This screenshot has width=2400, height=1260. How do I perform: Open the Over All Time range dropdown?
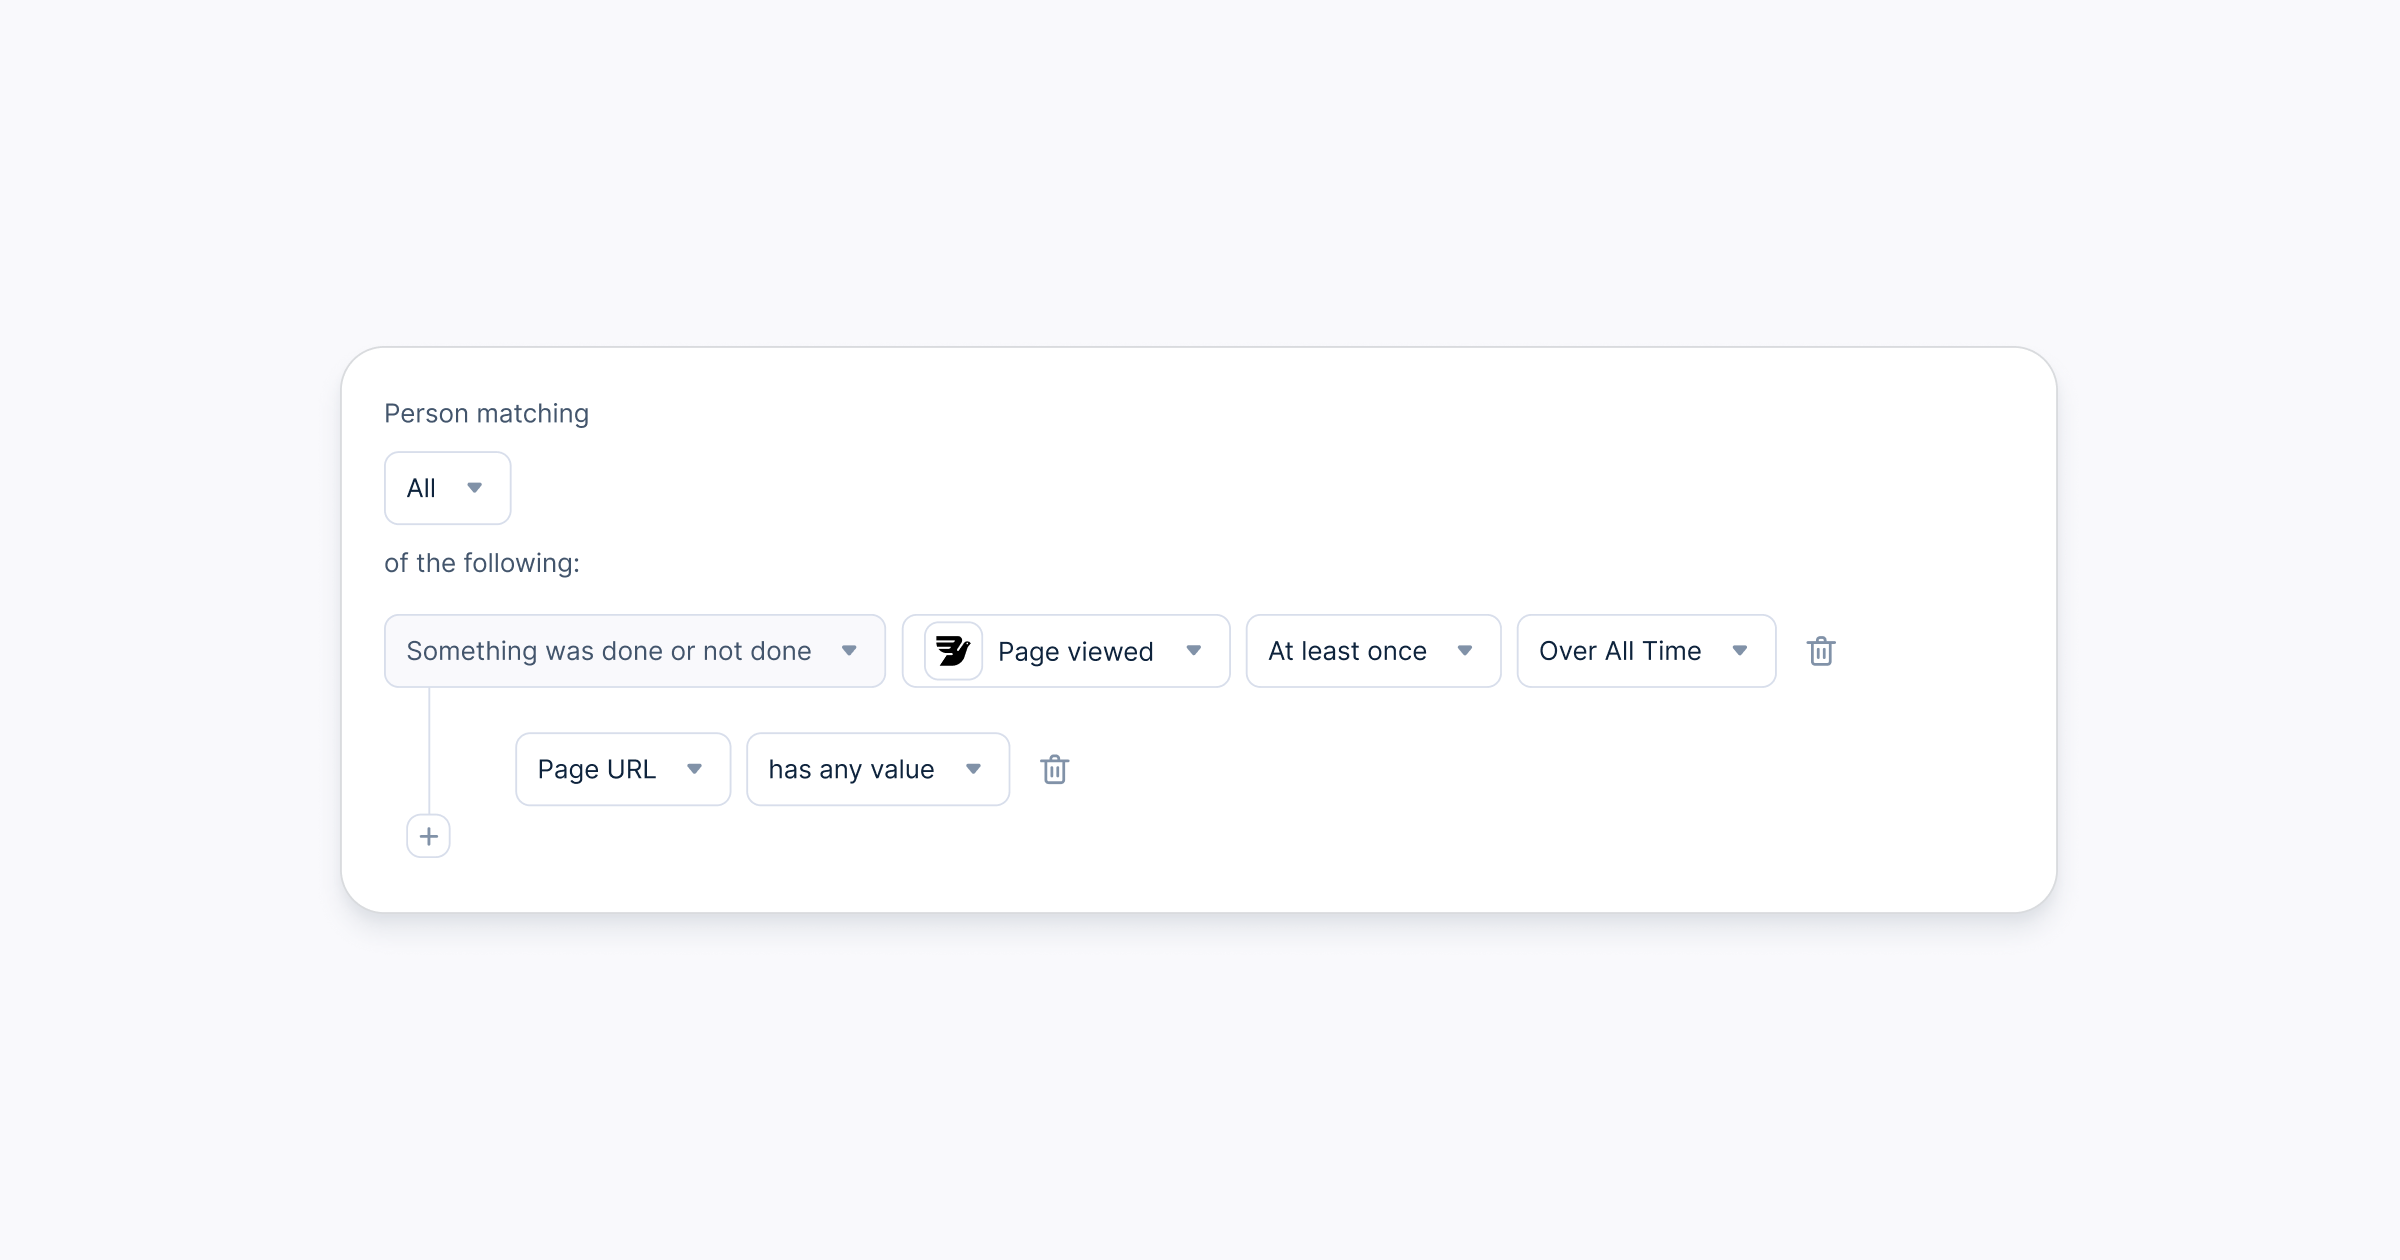tap(1645, 651)
